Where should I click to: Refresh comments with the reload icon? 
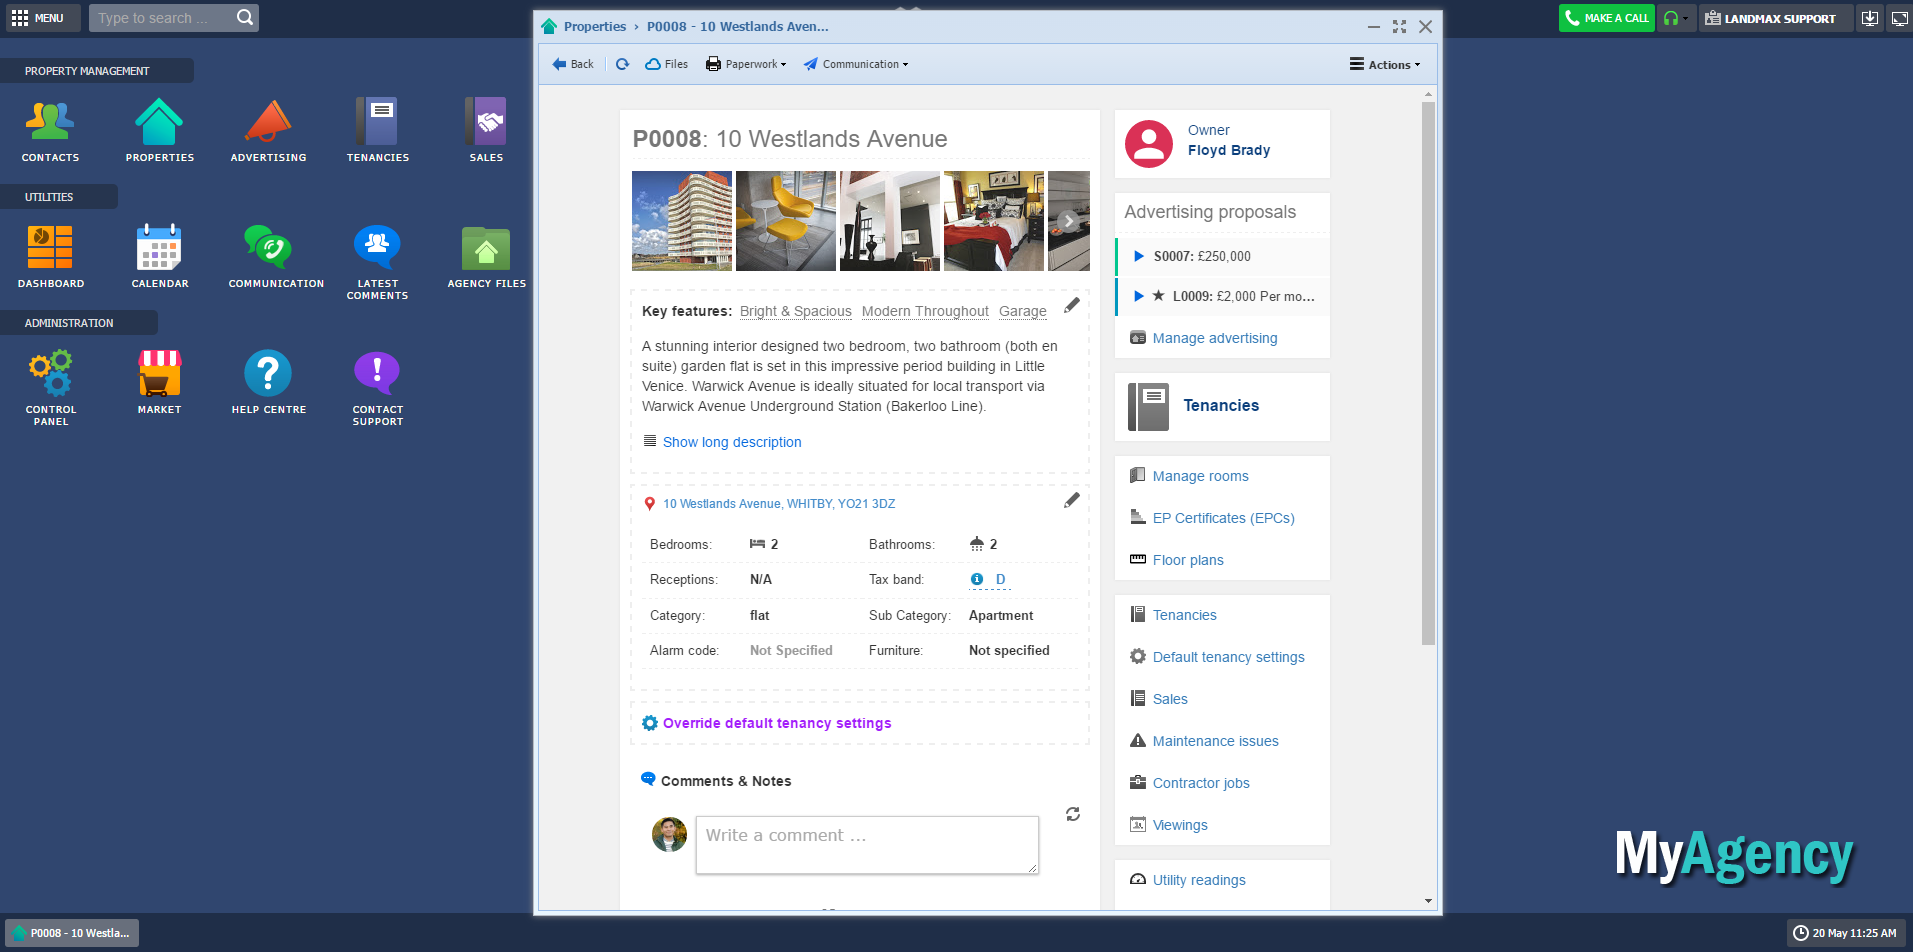pyautogui.click(x=1072, y=814)
